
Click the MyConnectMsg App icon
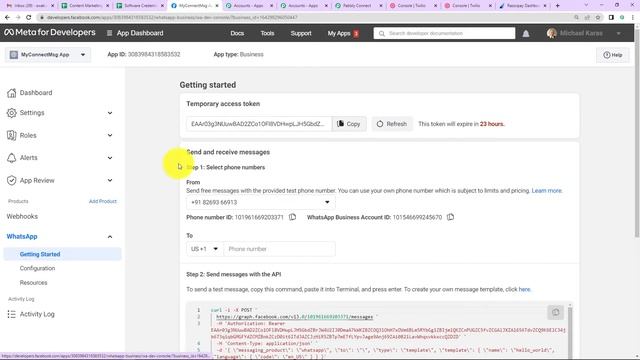tap(14, 54)
